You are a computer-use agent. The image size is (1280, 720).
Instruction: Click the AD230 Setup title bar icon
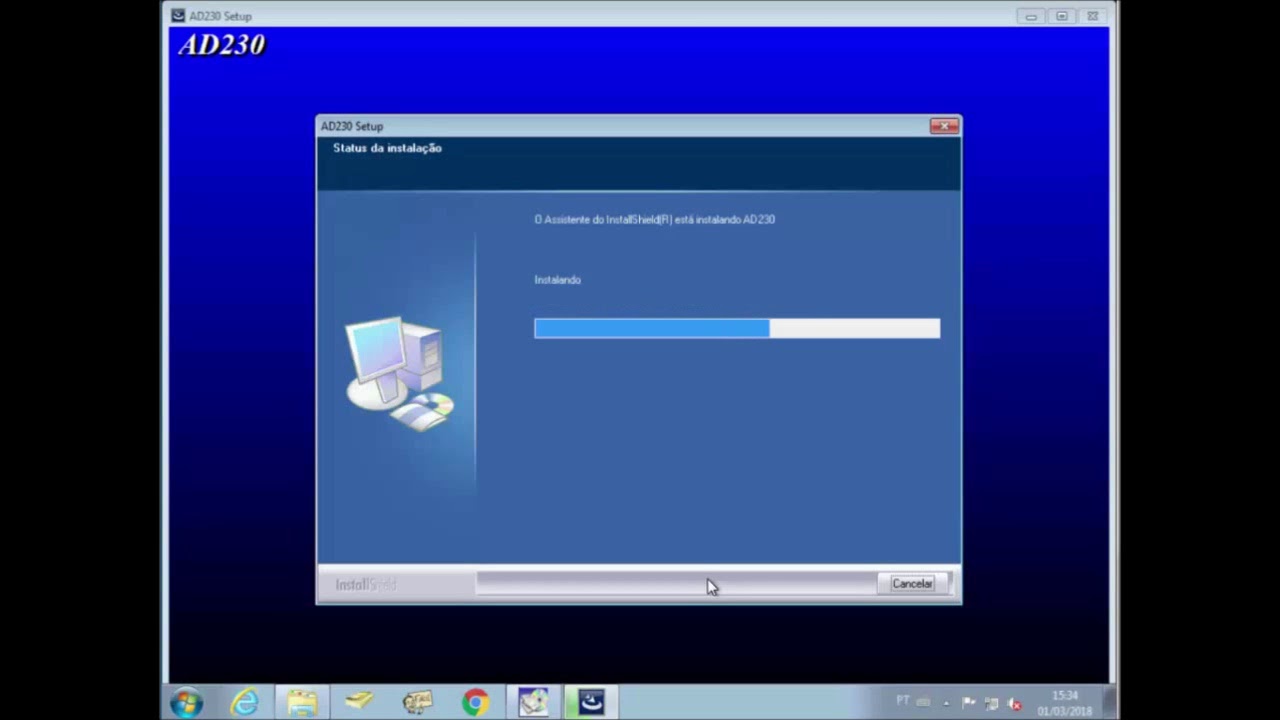[x=178, y=16]
